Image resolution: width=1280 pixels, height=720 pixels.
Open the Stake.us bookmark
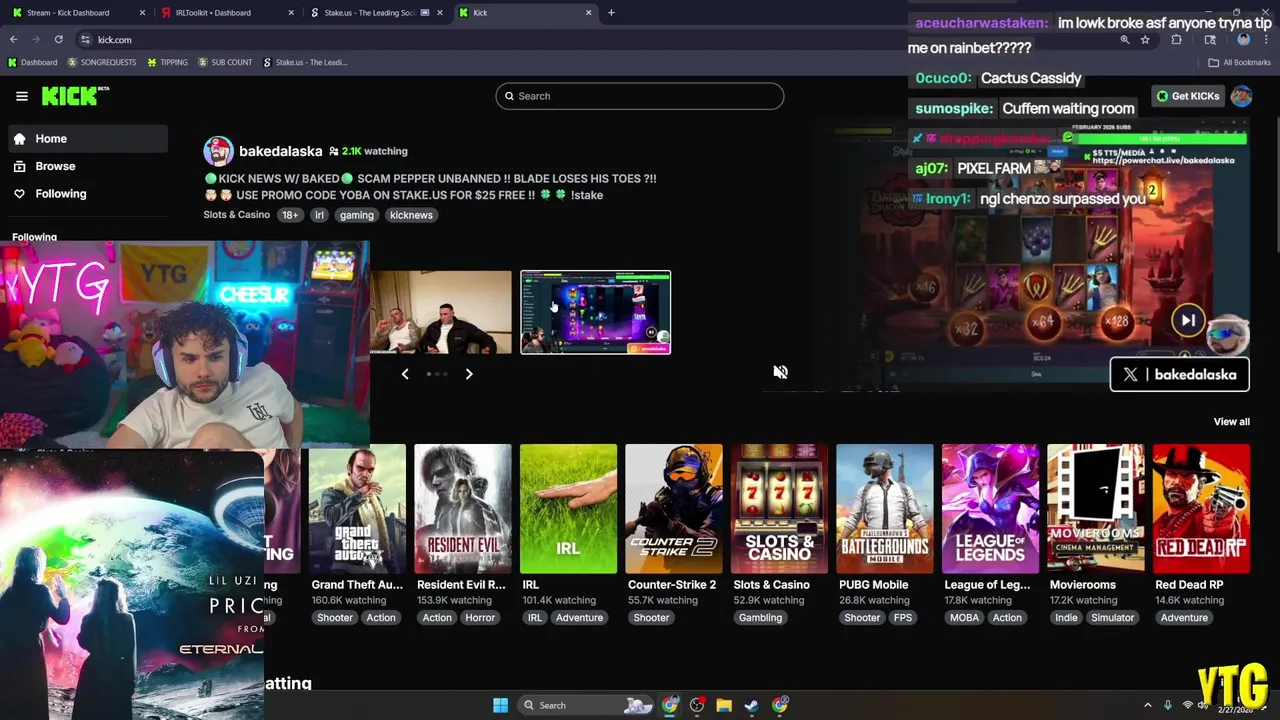pyautogui.click(x=305, y=62)
